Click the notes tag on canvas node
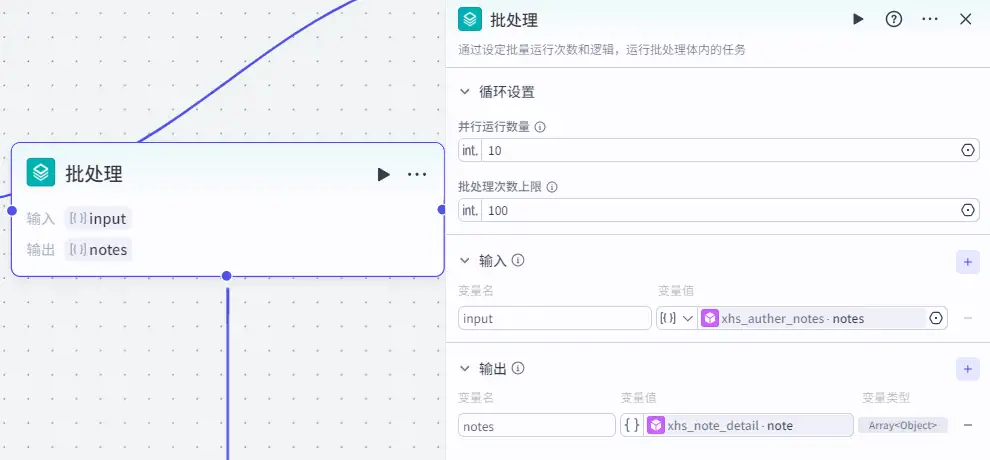 [98, 250]
